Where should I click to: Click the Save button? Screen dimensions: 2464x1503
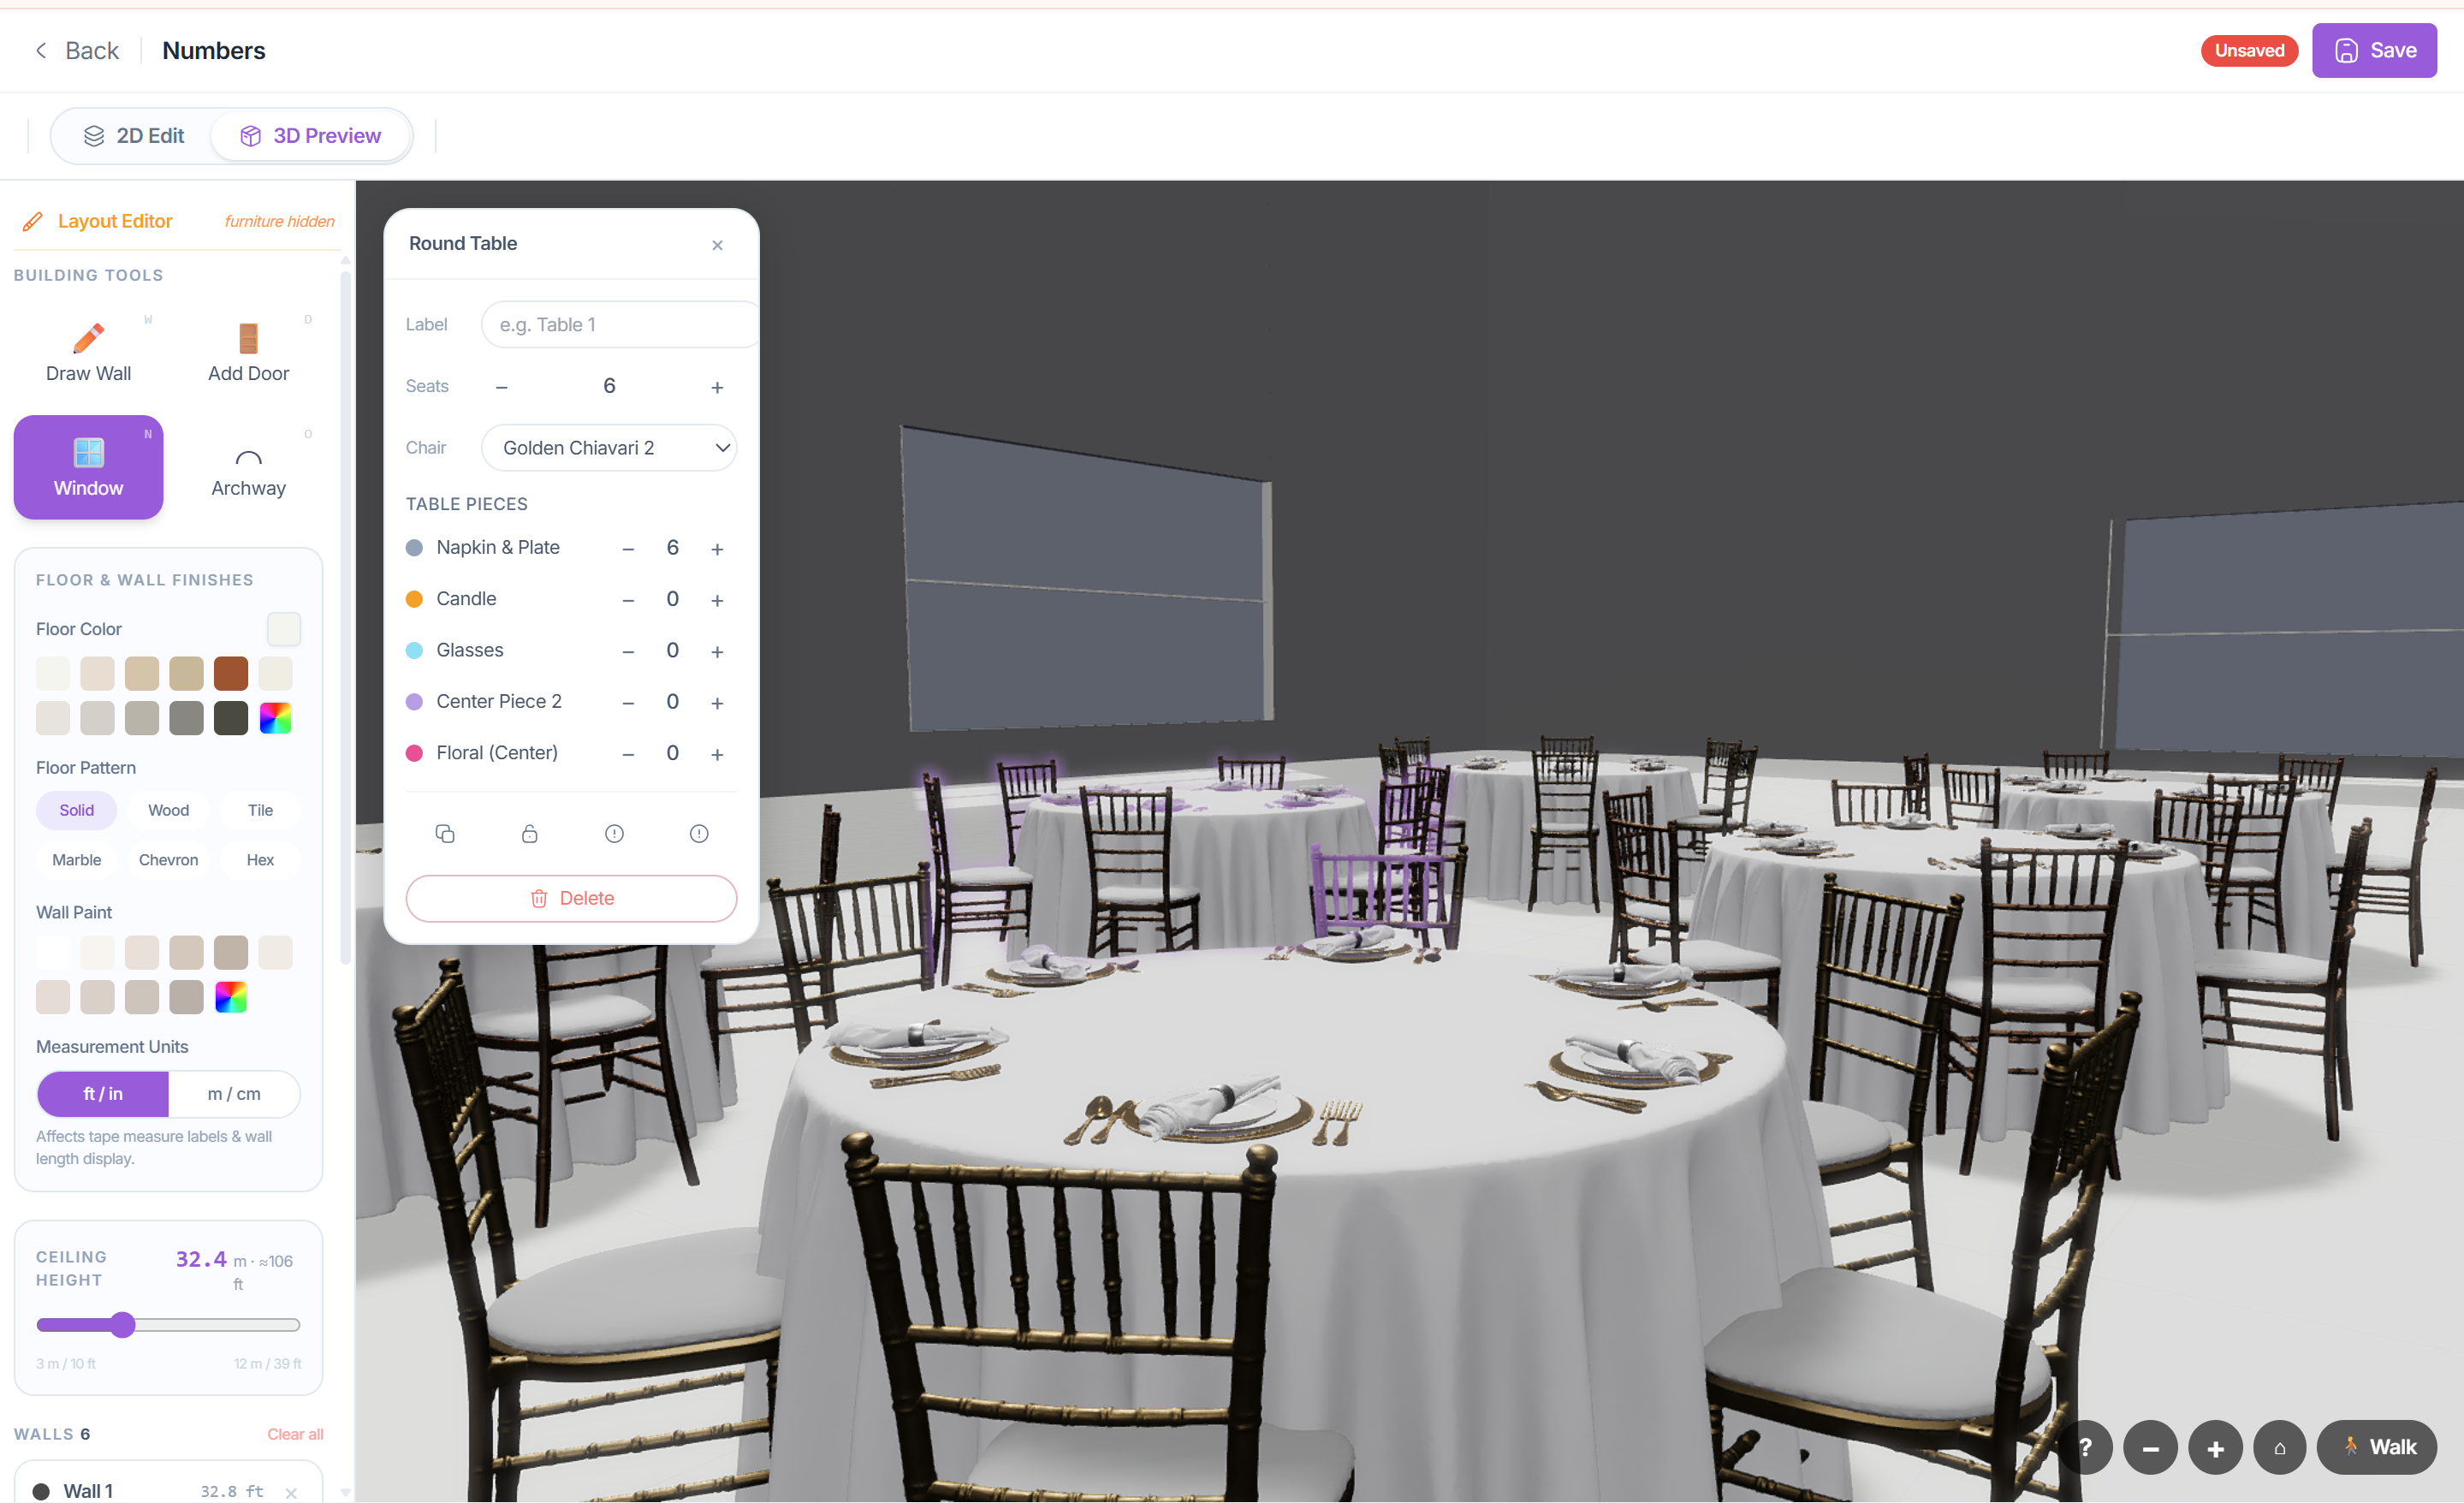click(2373, 50)
